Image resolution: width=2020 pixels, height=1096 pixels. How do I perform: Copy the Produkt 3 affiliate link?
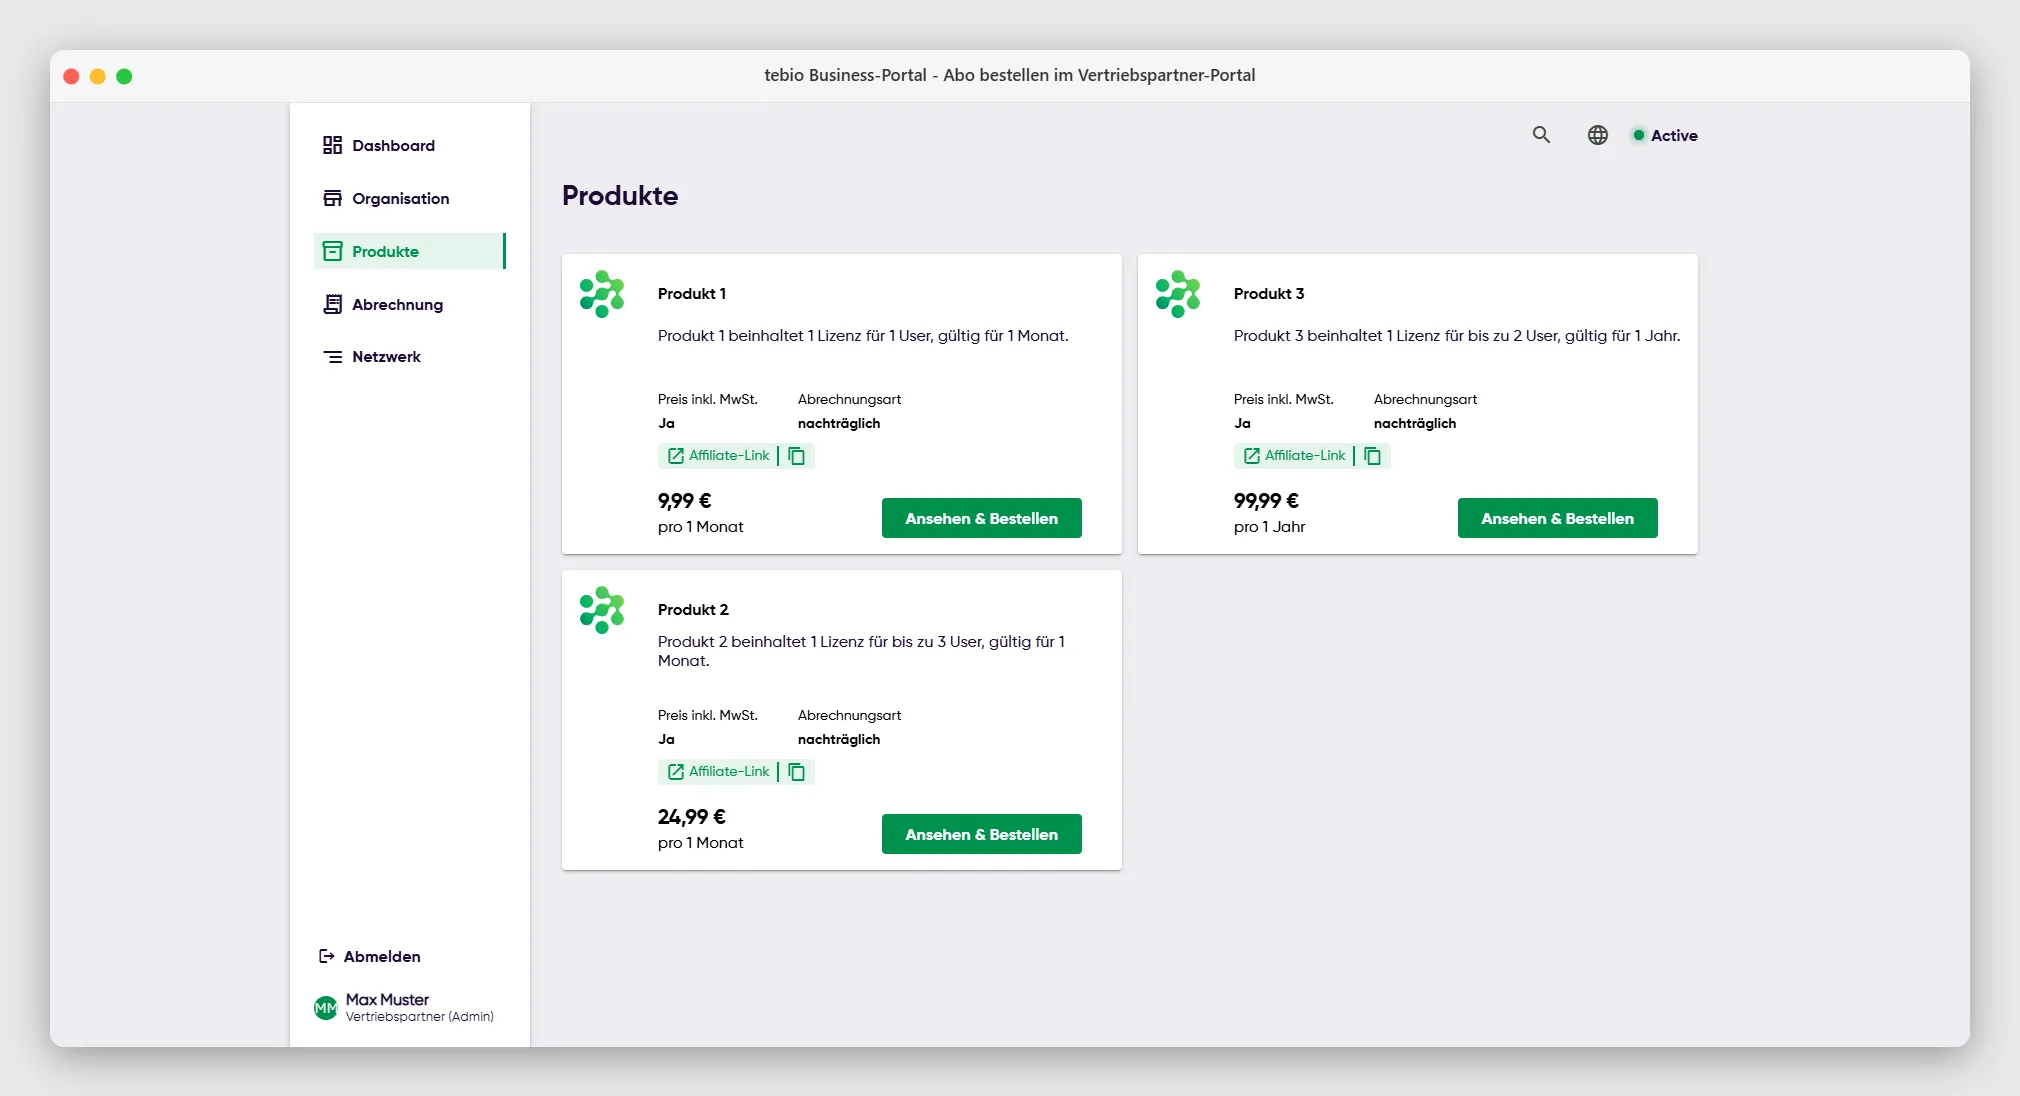click(1373, 456)
